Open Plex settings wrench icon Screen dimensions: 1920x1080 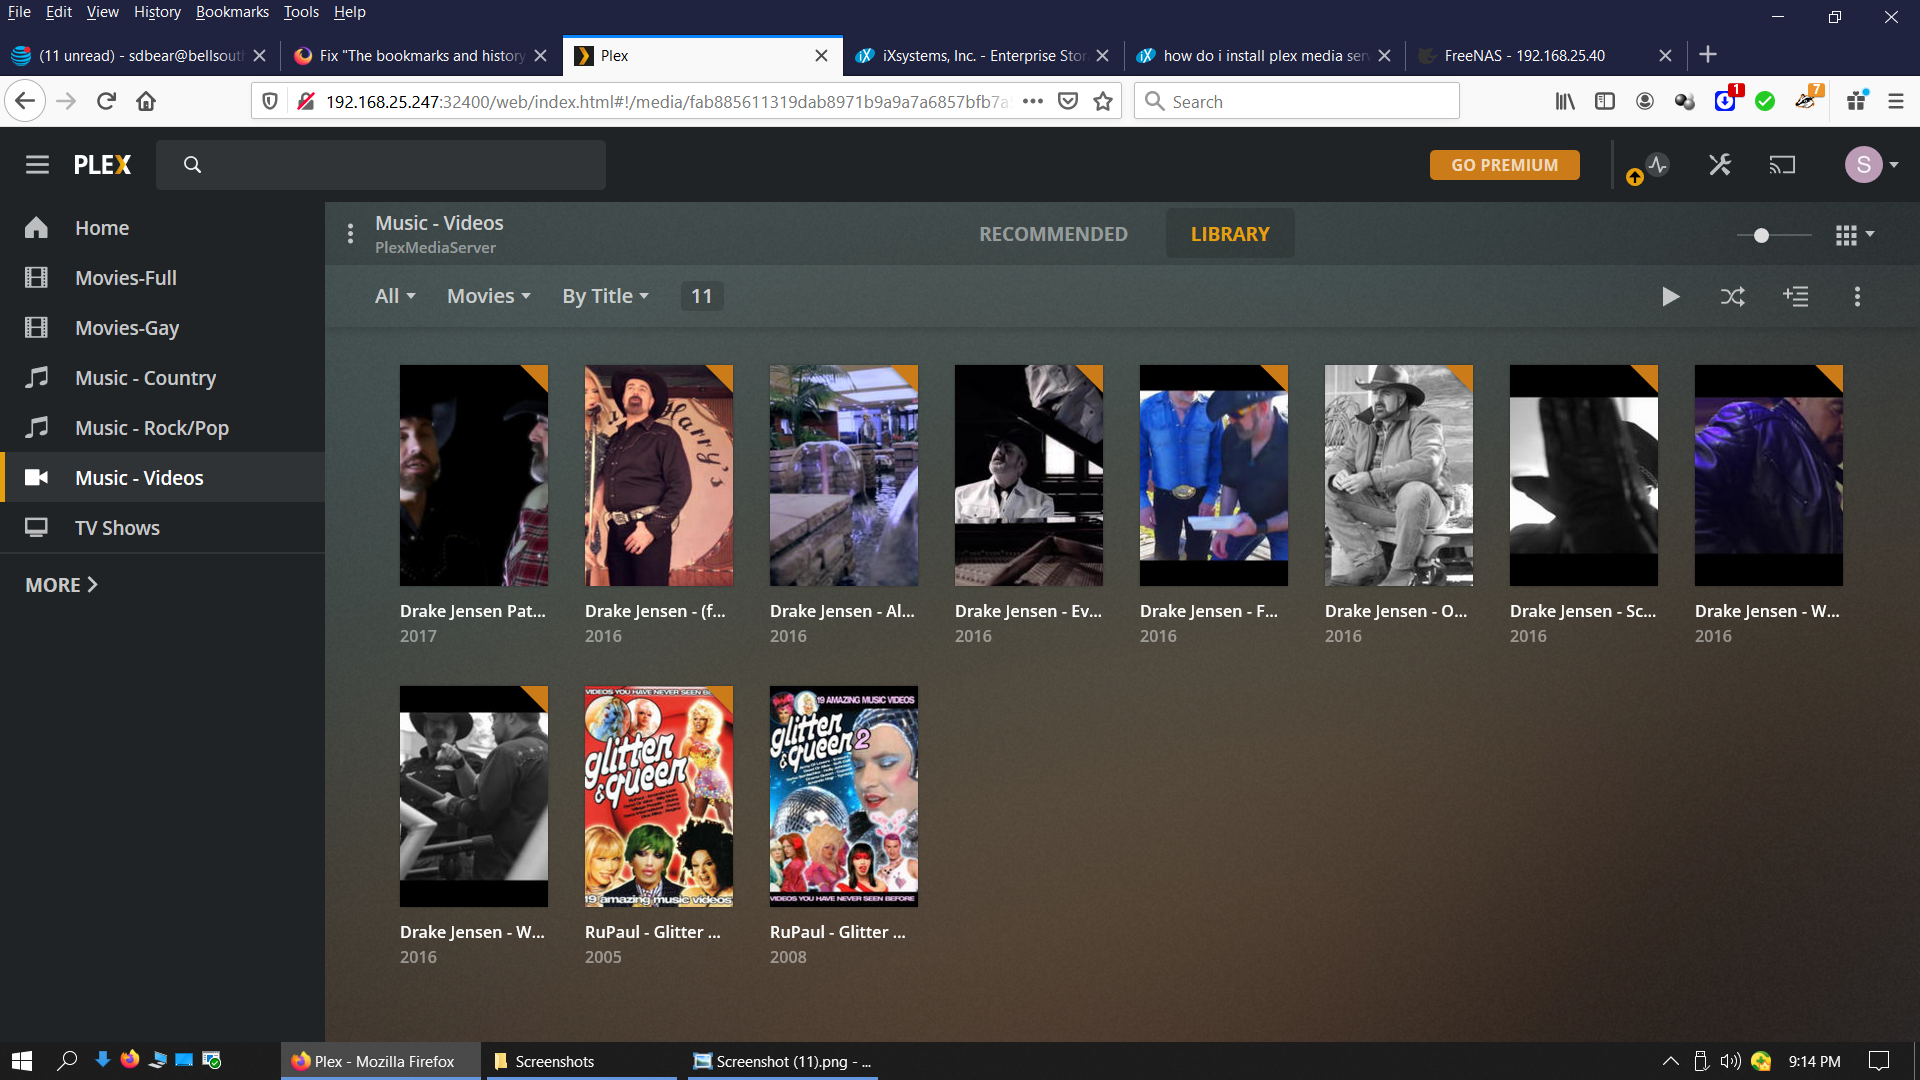point(1720,165)
